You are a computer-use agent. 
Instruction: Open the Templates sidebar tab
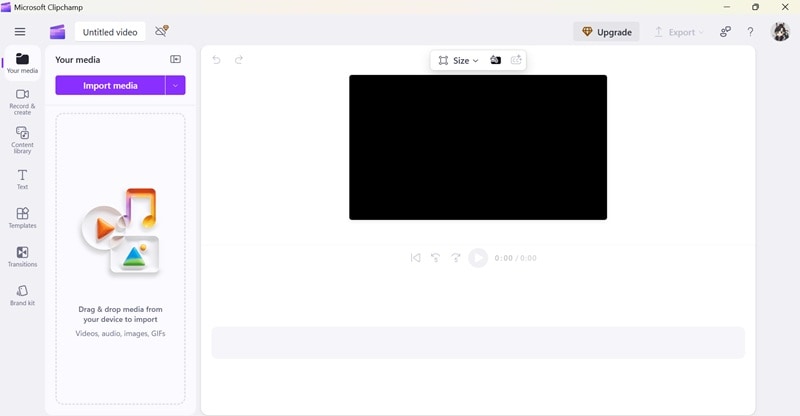(22, 218)
